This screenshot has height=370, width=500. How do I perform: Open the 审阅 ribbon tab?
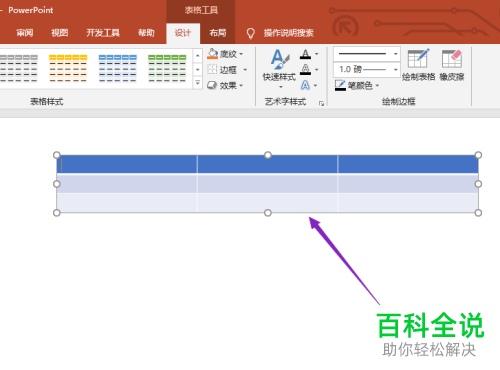coord(25,33)
